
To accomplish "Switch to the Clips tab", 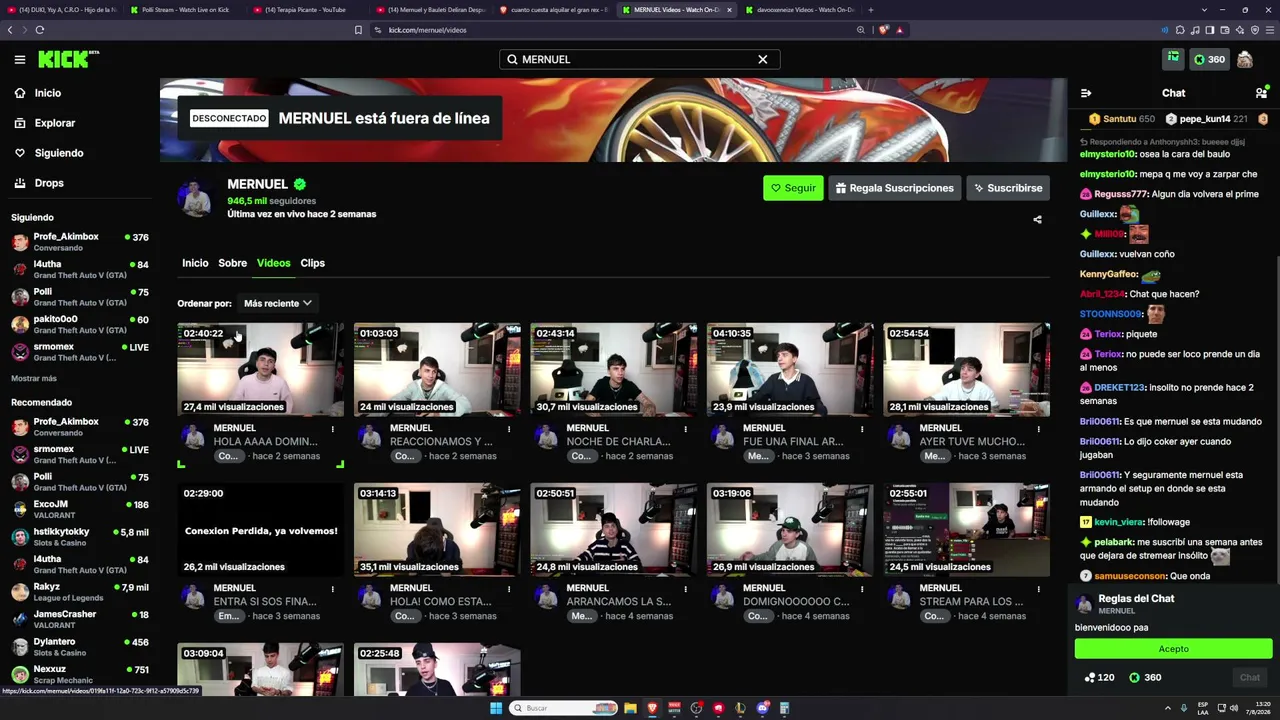I will (x=313, y=263).
